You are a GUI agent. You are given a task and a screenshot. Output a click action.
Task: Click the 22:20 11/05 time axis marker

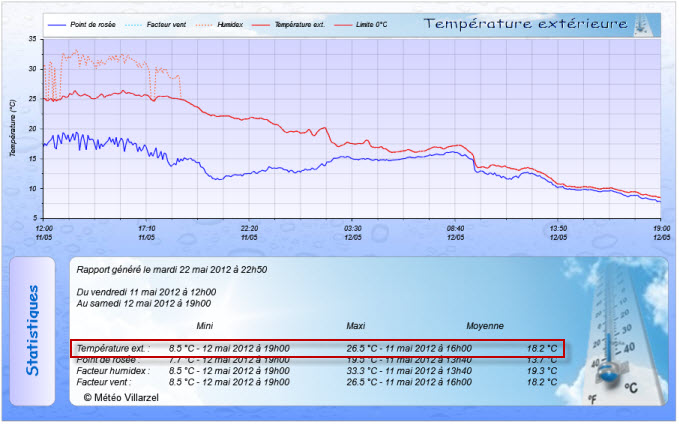click(x=249, y=233)
